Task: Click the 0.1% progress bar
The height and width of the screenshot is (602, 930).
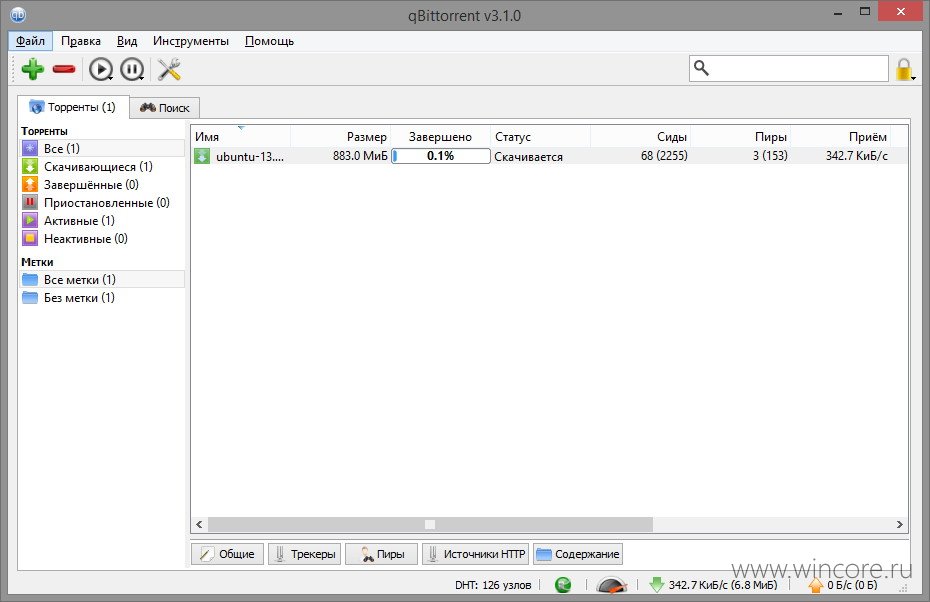Action: point(441,156)
